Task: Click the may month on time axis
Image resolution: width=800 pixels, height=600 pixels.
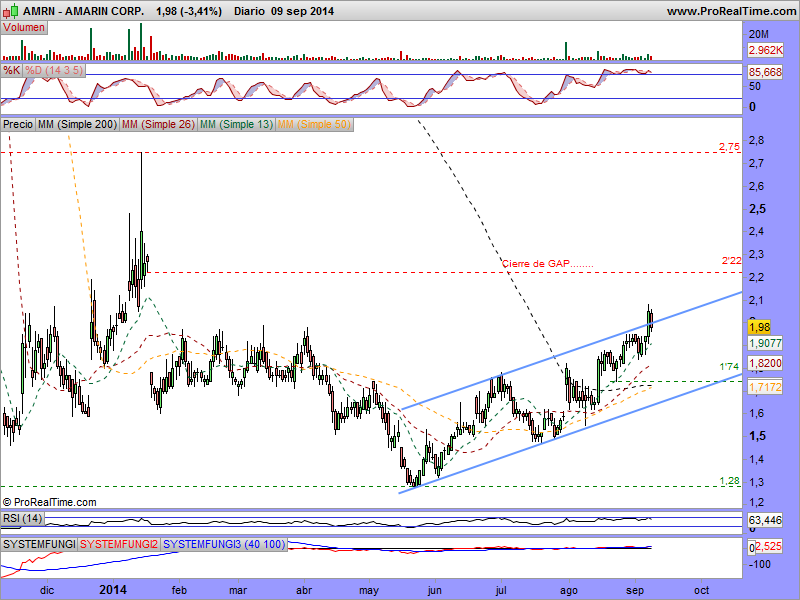Action: click(x=369, y=591)
